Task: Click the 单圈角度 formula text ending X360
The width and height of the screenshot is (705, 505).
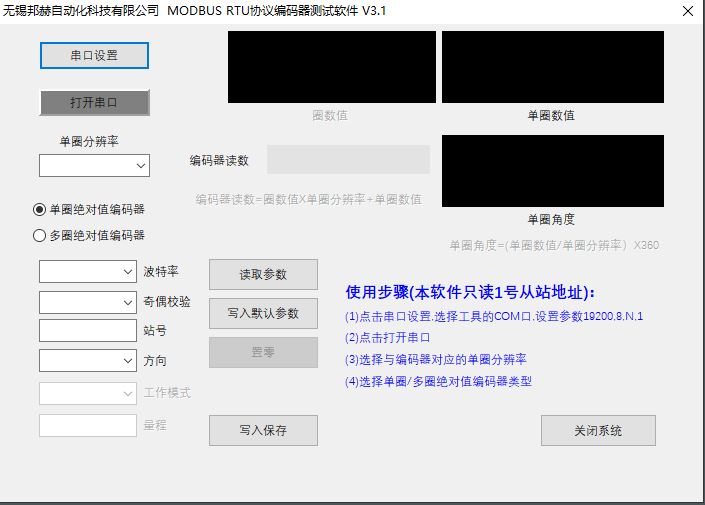Action: (x=554, y=245)
